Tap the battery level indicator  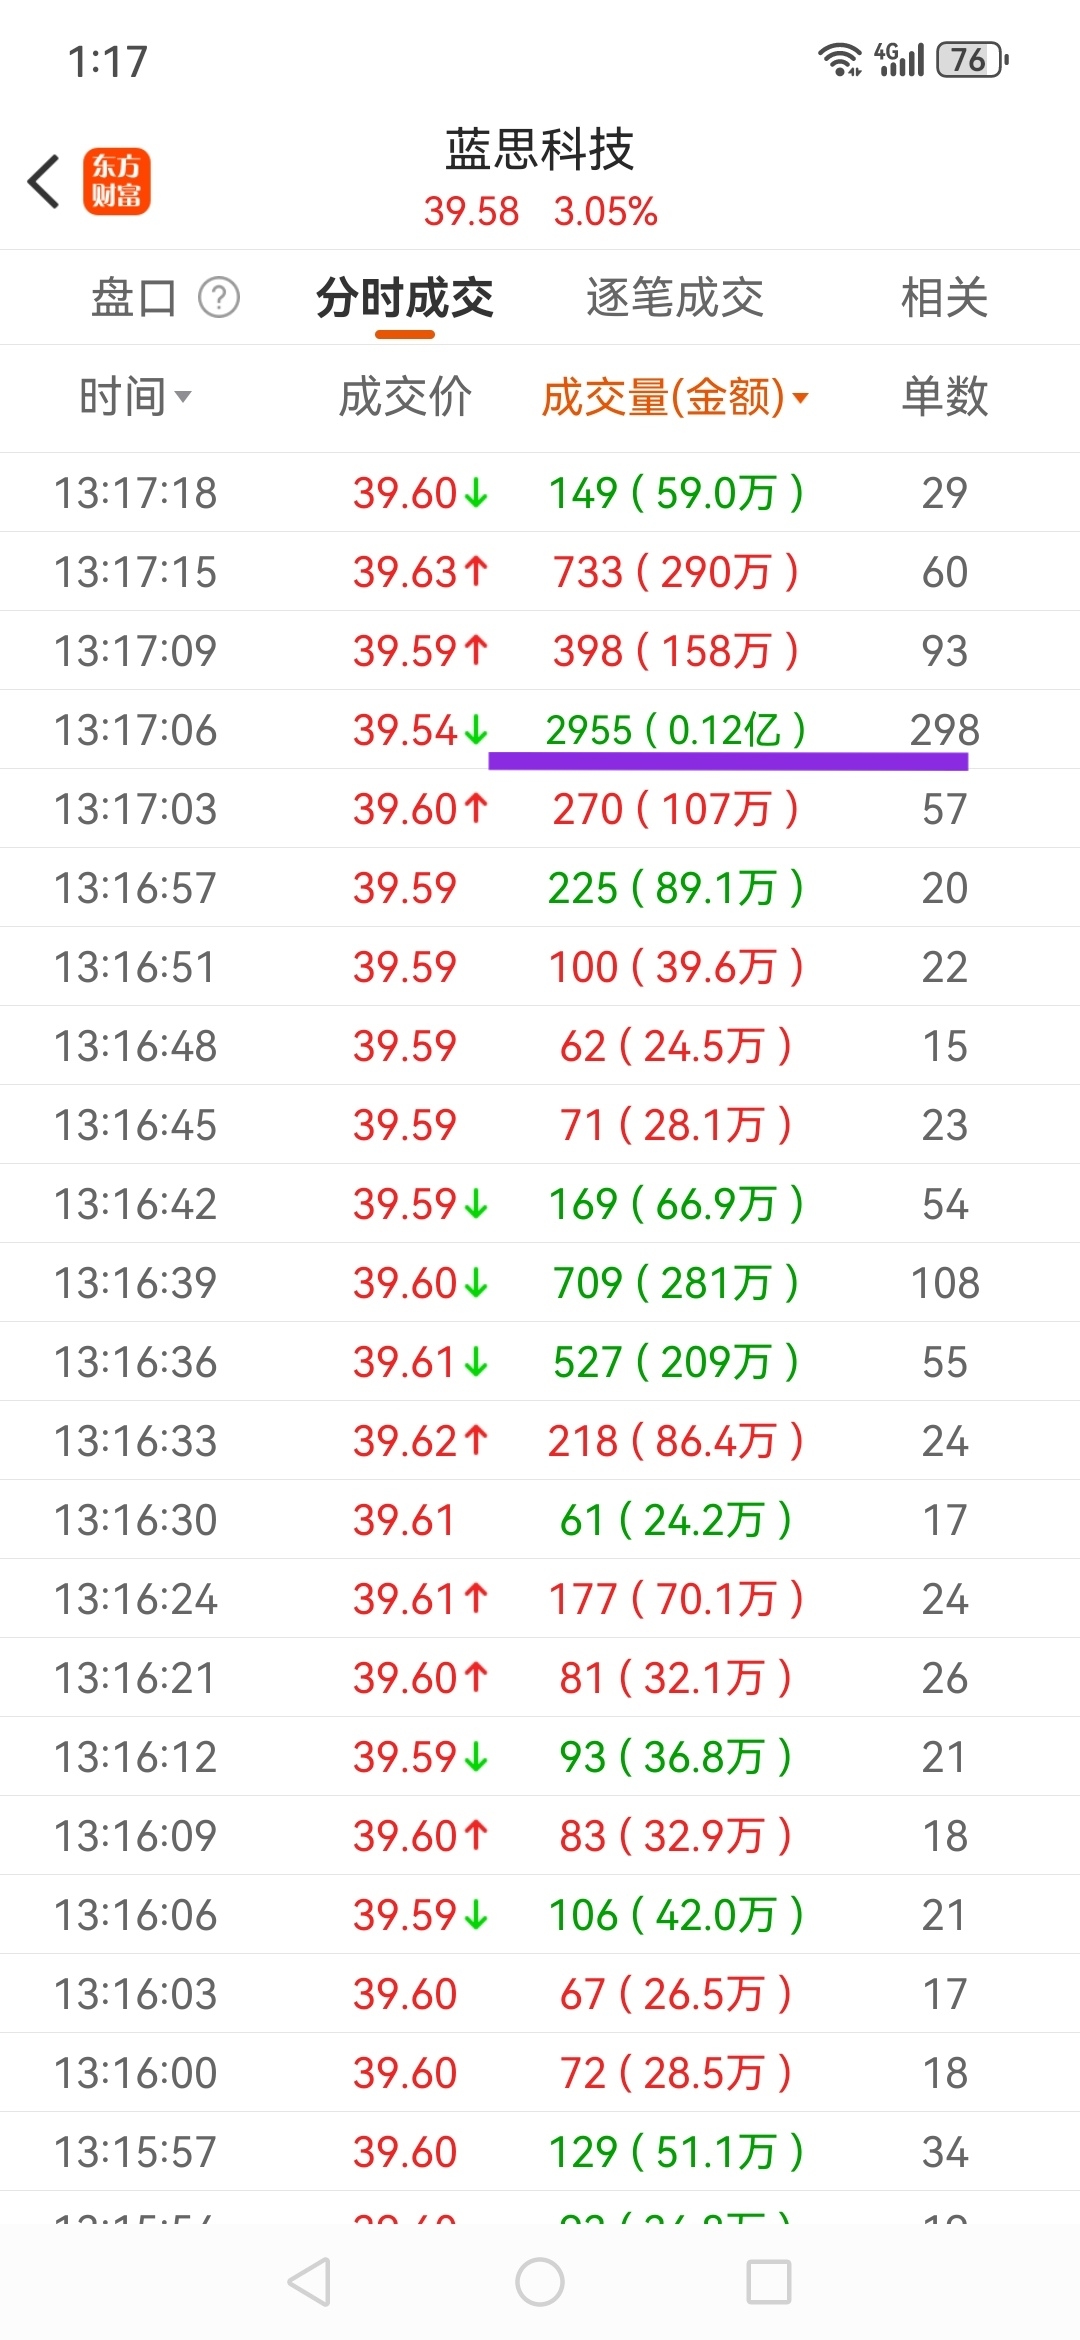pos(971,60)
